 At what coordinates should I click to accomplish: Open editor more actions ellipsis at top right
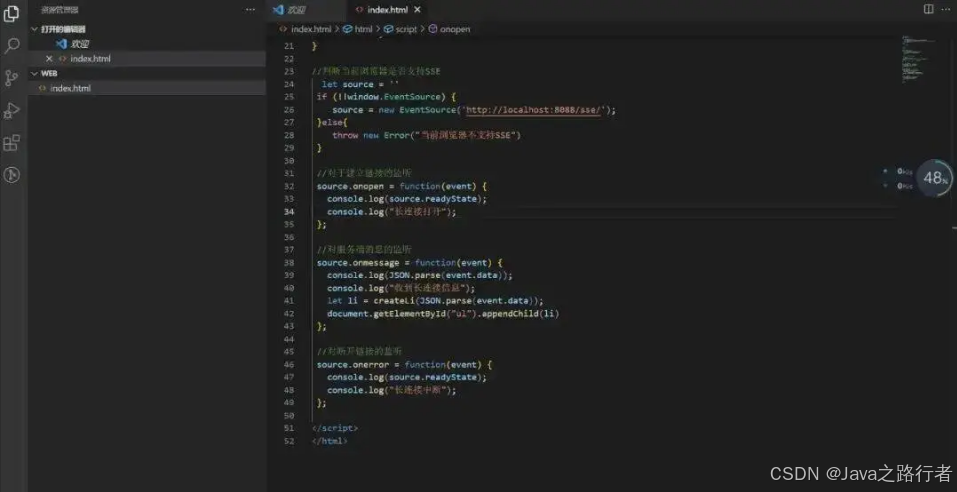[x=947, y=9]
